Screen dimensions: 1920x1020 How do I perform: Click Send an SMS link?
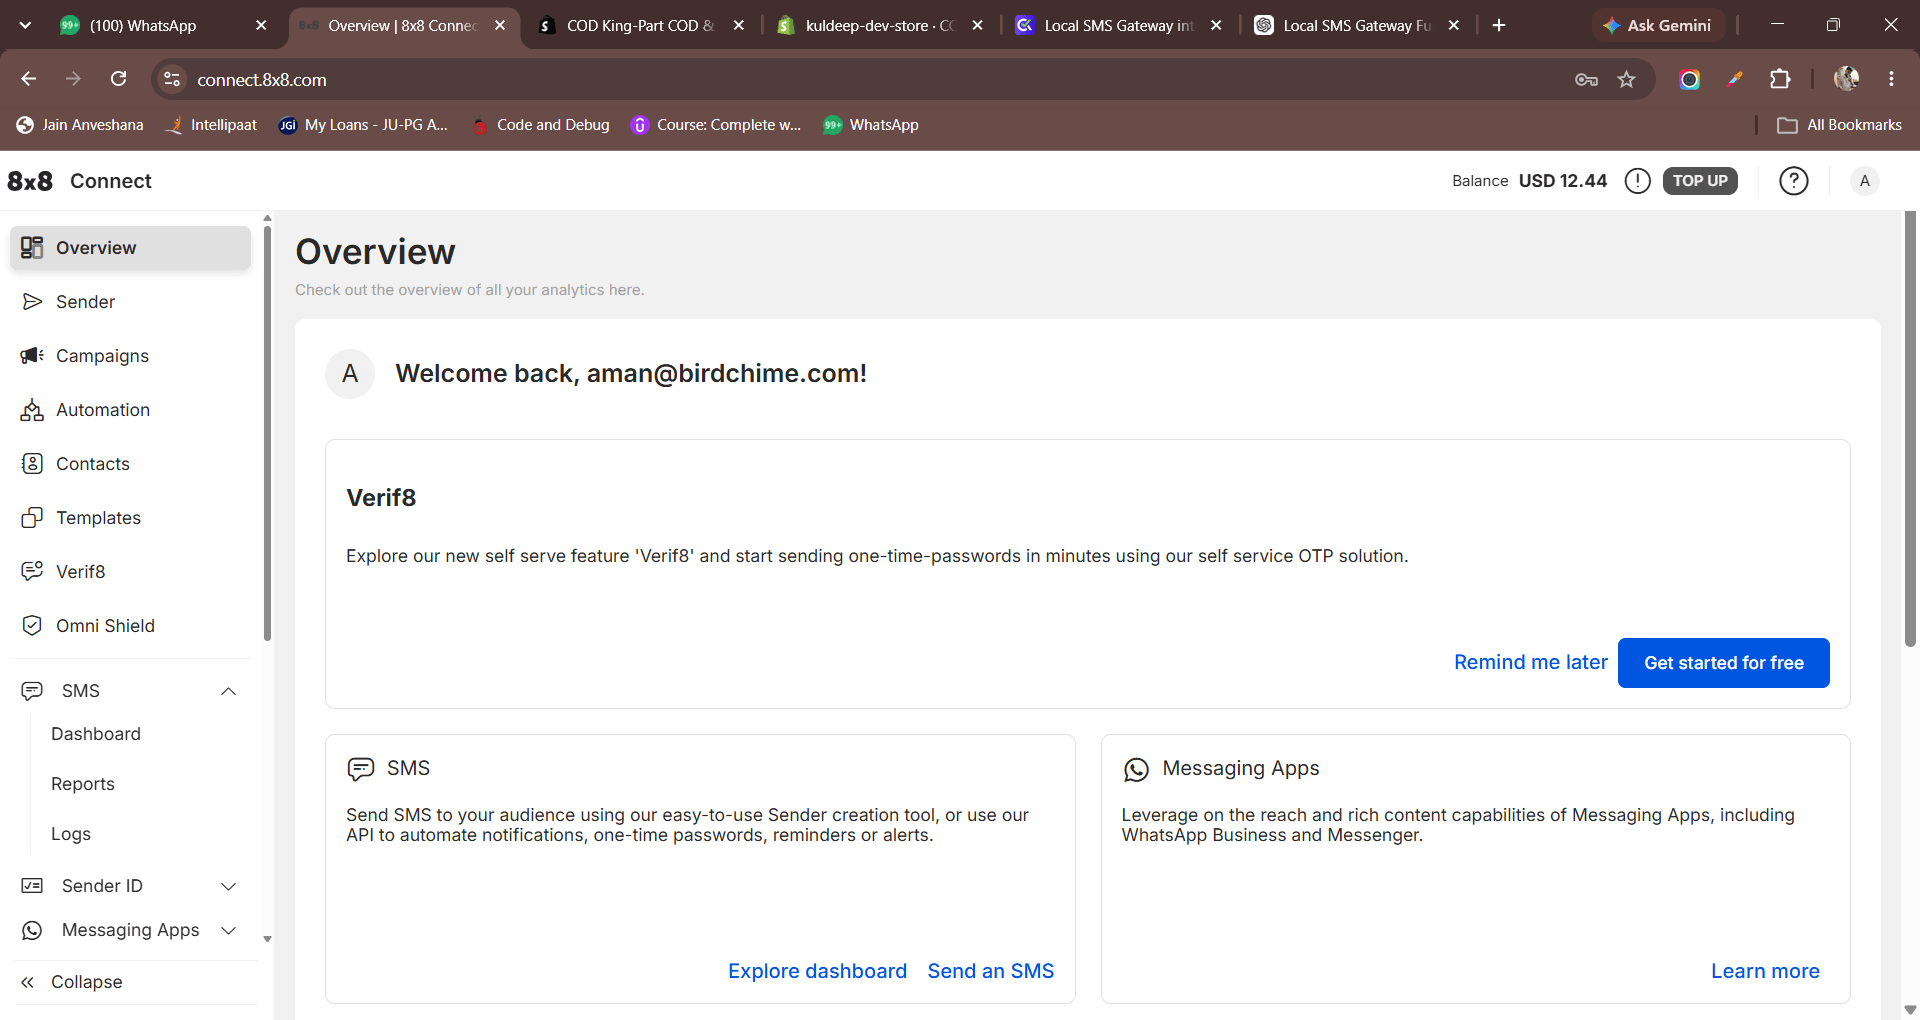991,971
